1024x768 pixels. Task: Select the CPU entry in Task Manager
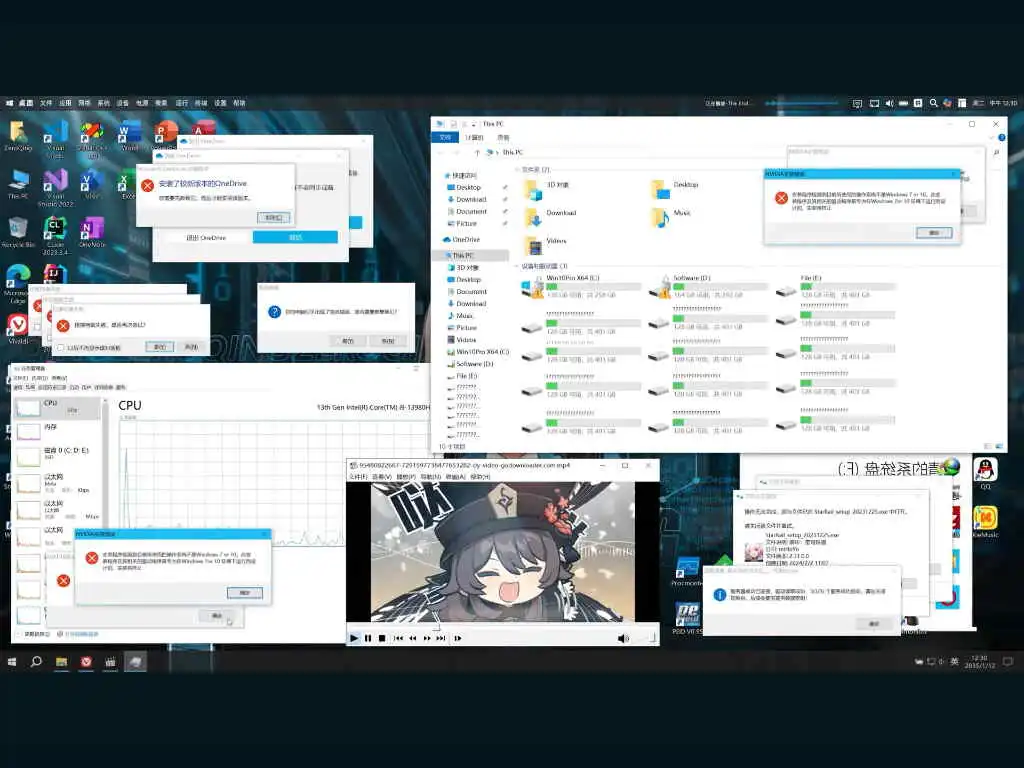[x=57, y=408]
